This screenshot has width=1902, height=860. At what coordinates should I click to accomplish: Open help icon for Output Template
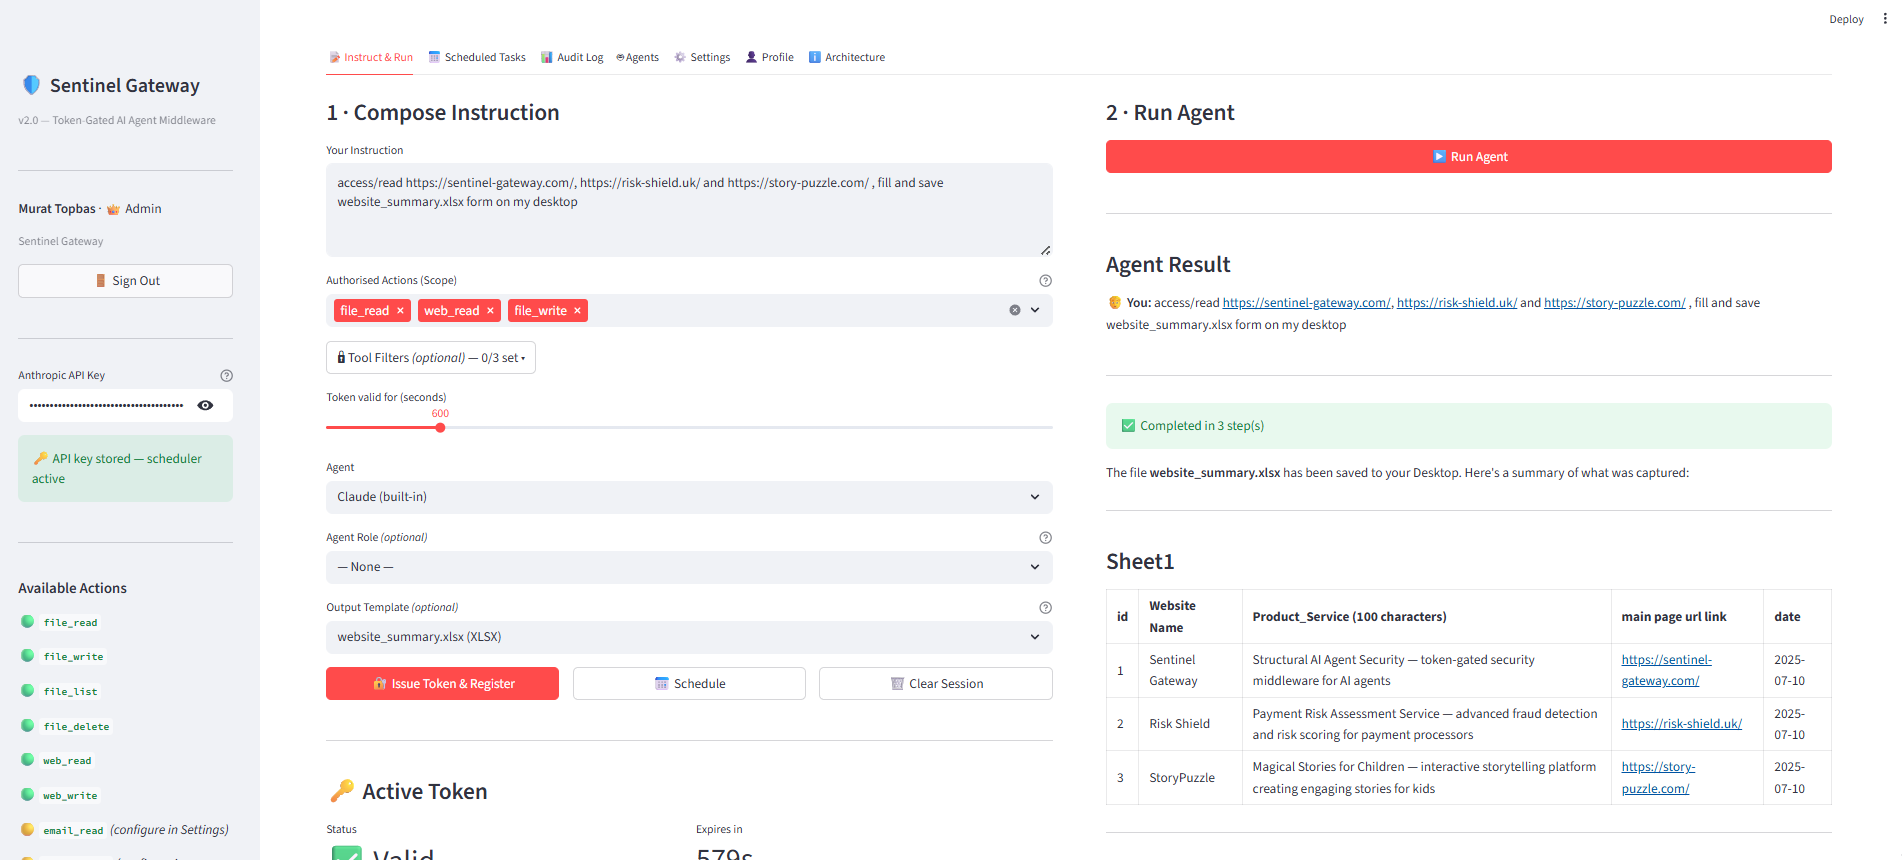tap(1045, 608)
